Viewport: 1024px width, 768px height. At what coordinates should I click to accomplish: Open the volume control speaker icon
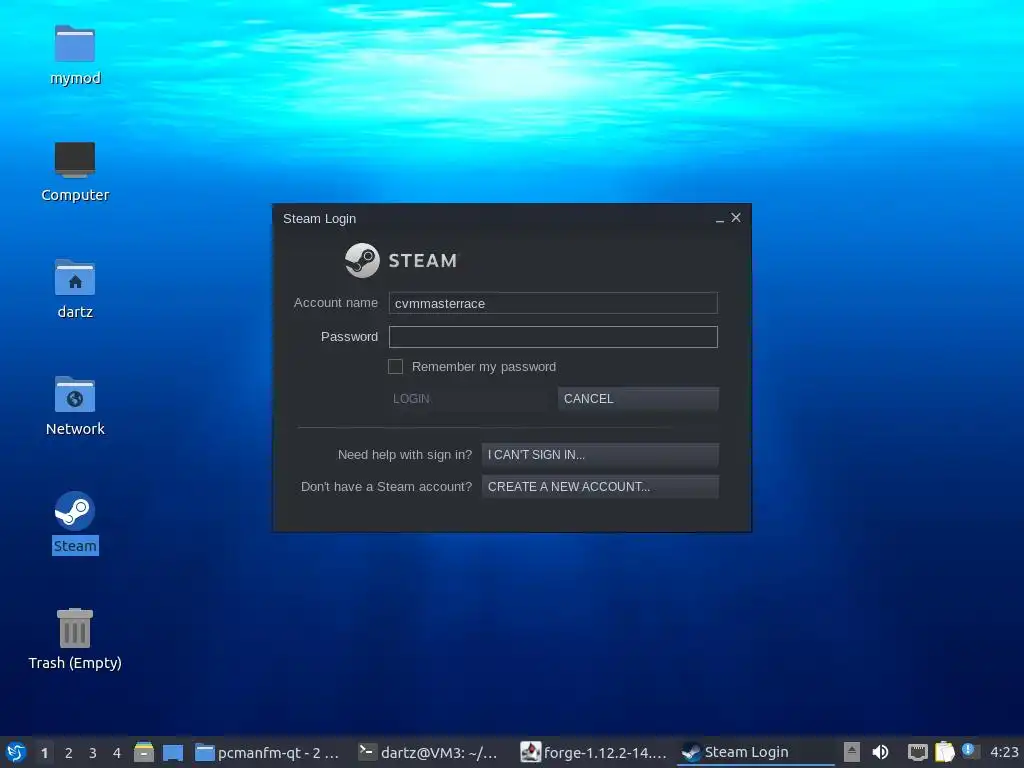tap(880, 752)
